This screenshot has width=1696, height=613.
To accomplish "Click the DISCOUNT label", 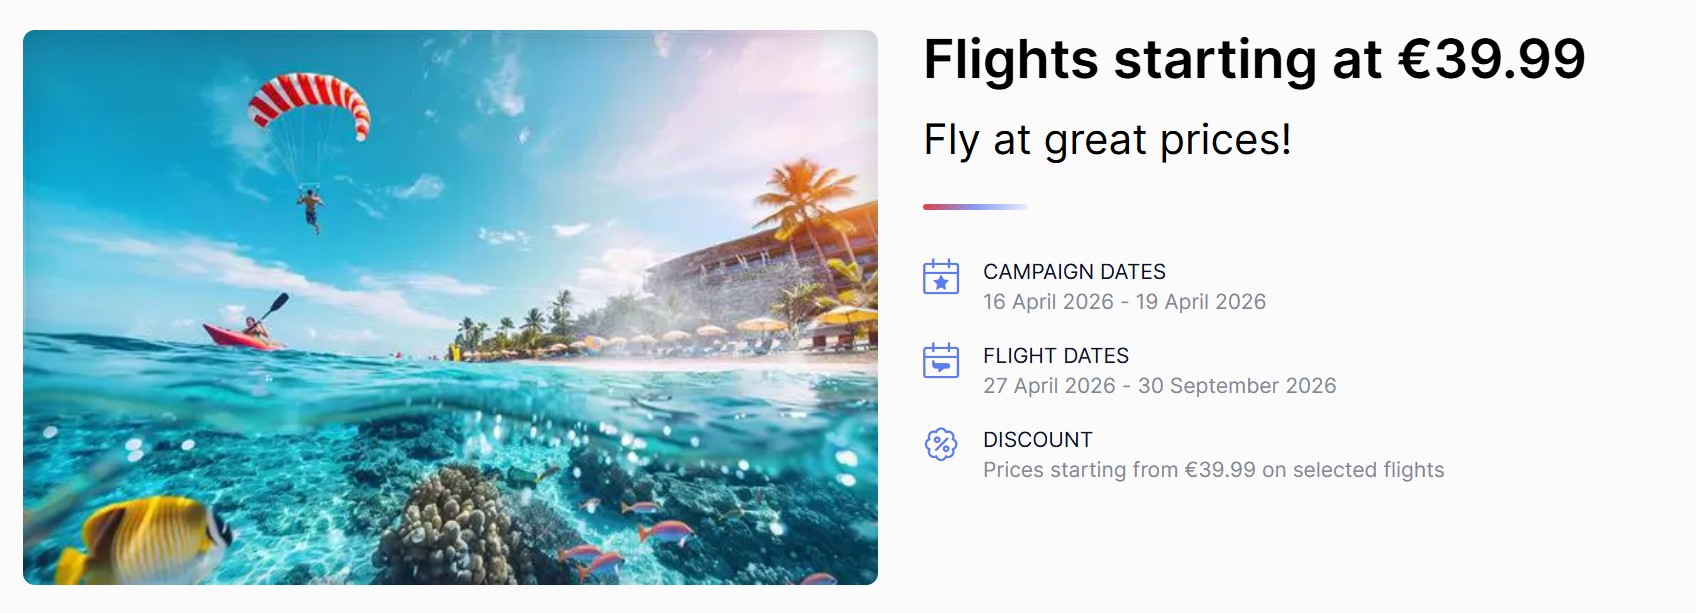I will click(x=1037, y=440).
